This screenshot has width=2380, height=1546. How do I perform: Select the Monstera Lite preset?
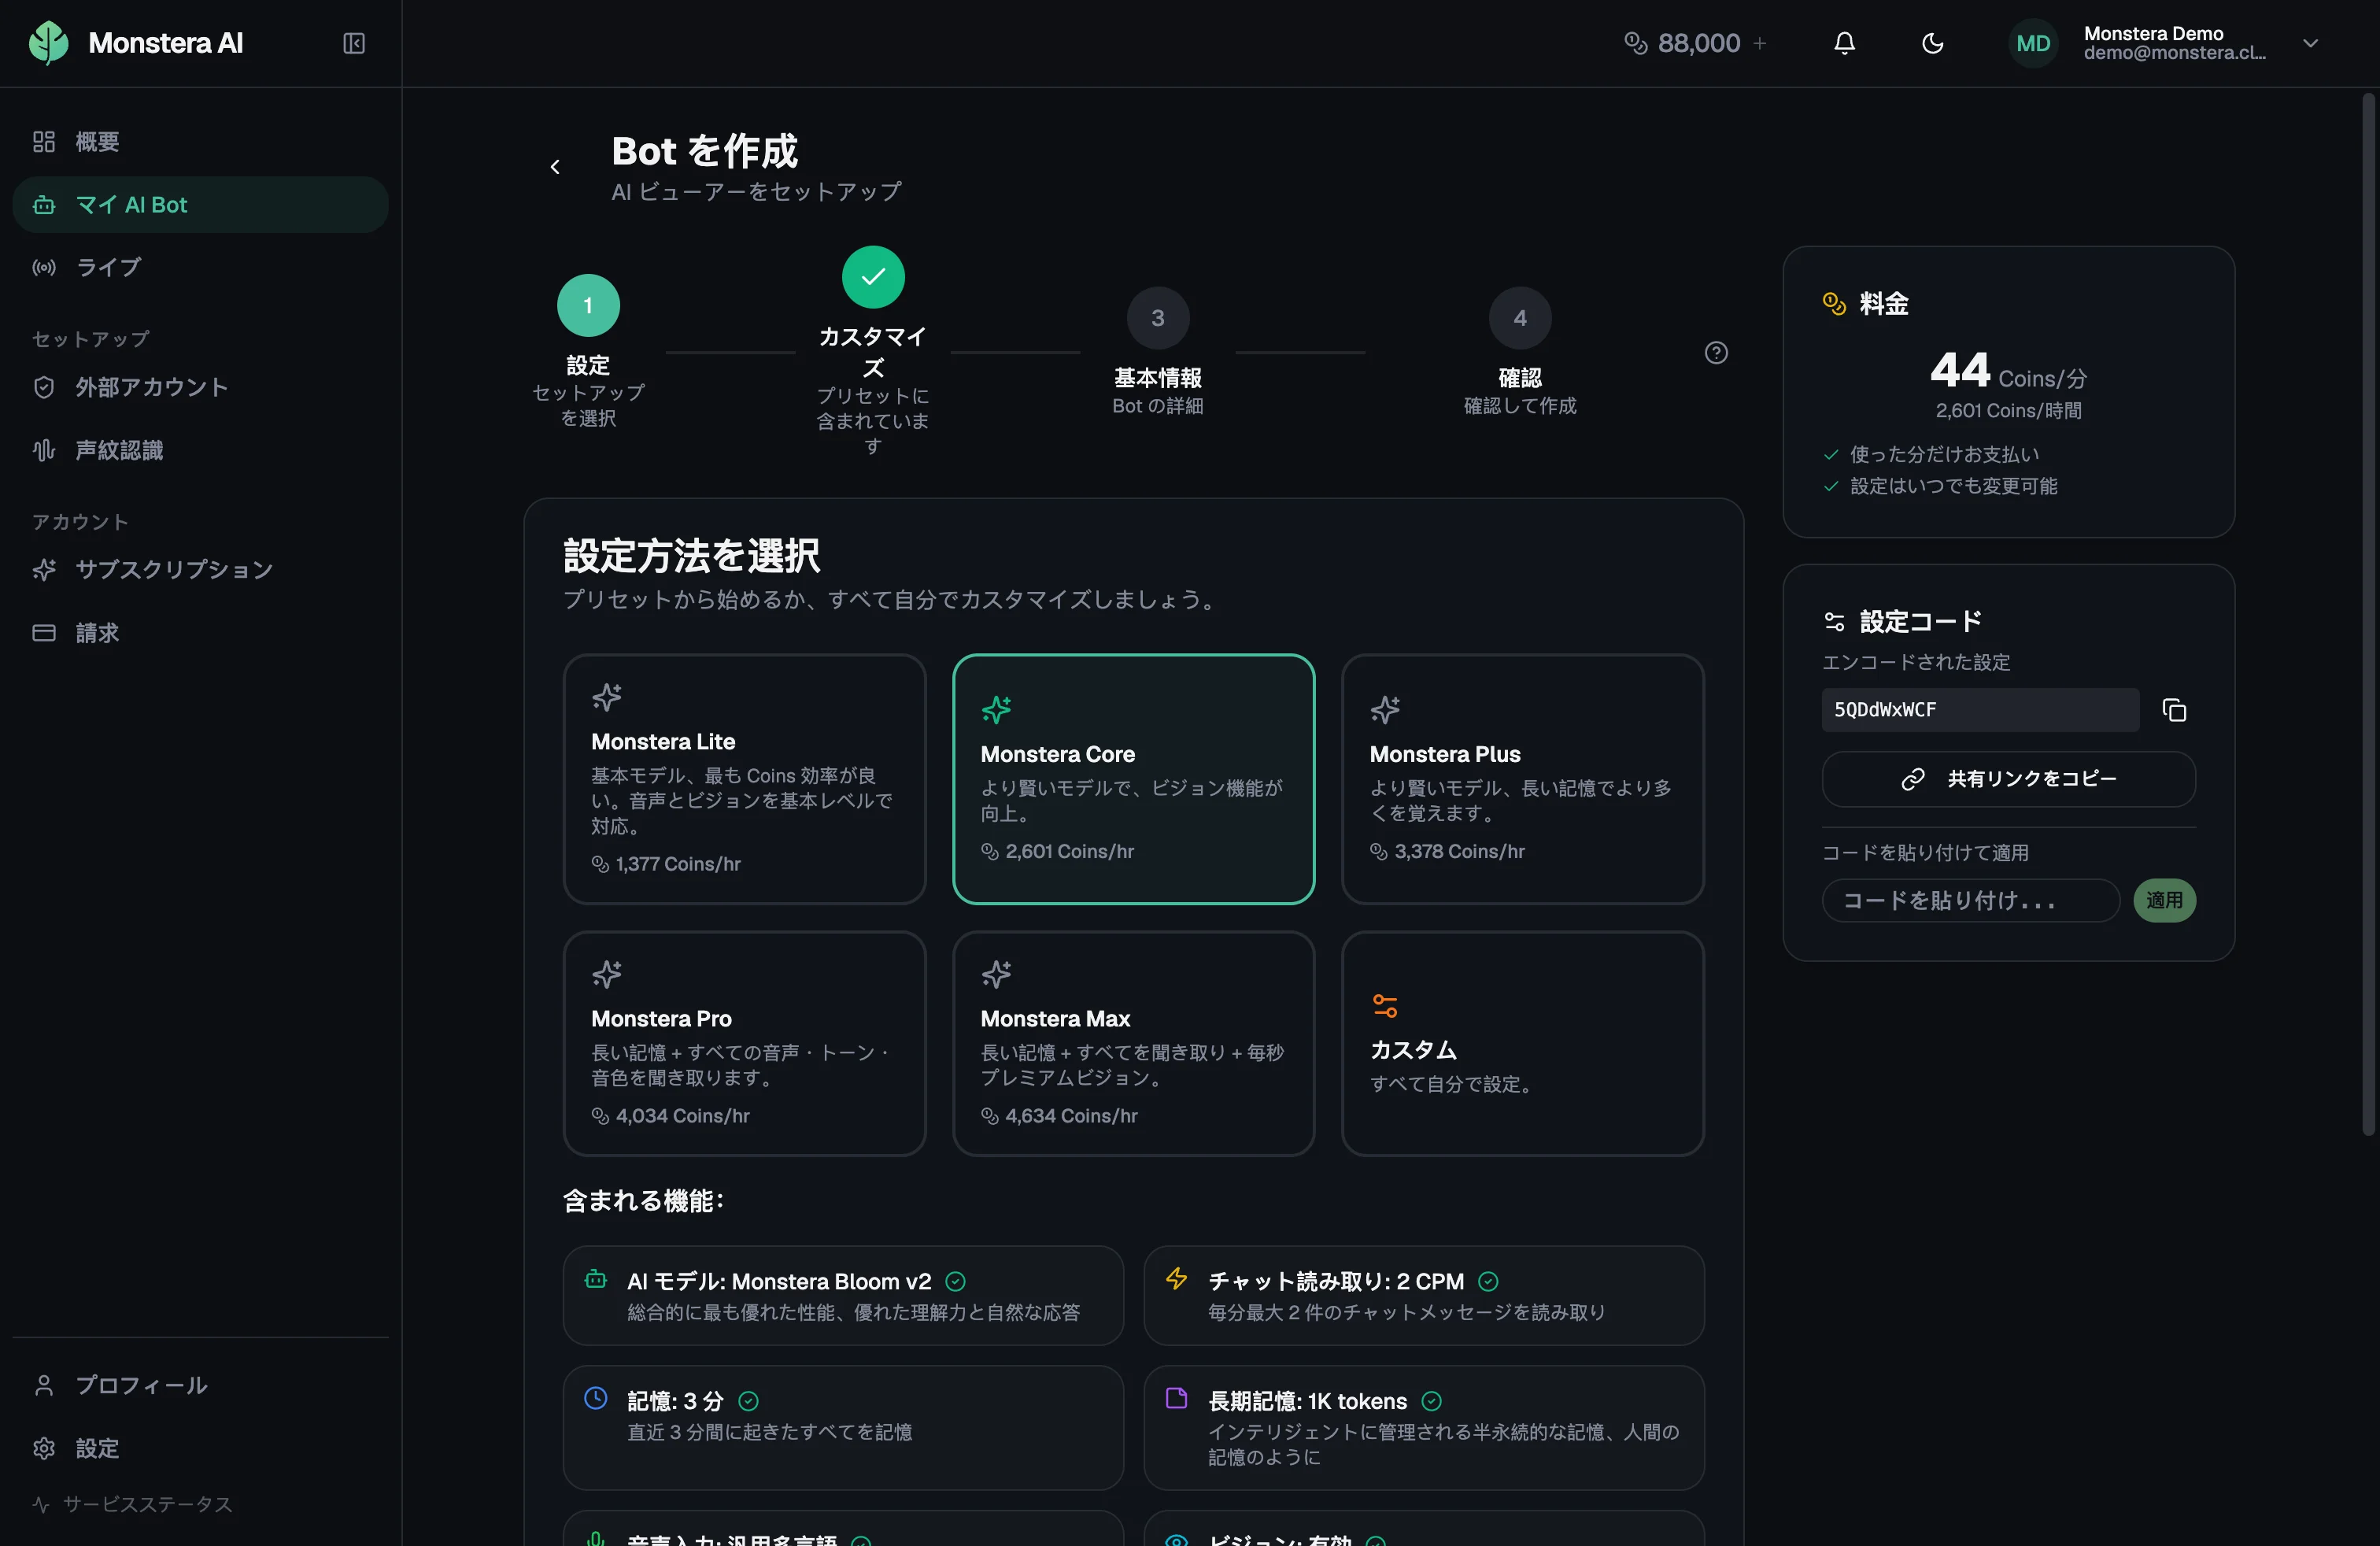pyautogui.click(x=744, y=779)
